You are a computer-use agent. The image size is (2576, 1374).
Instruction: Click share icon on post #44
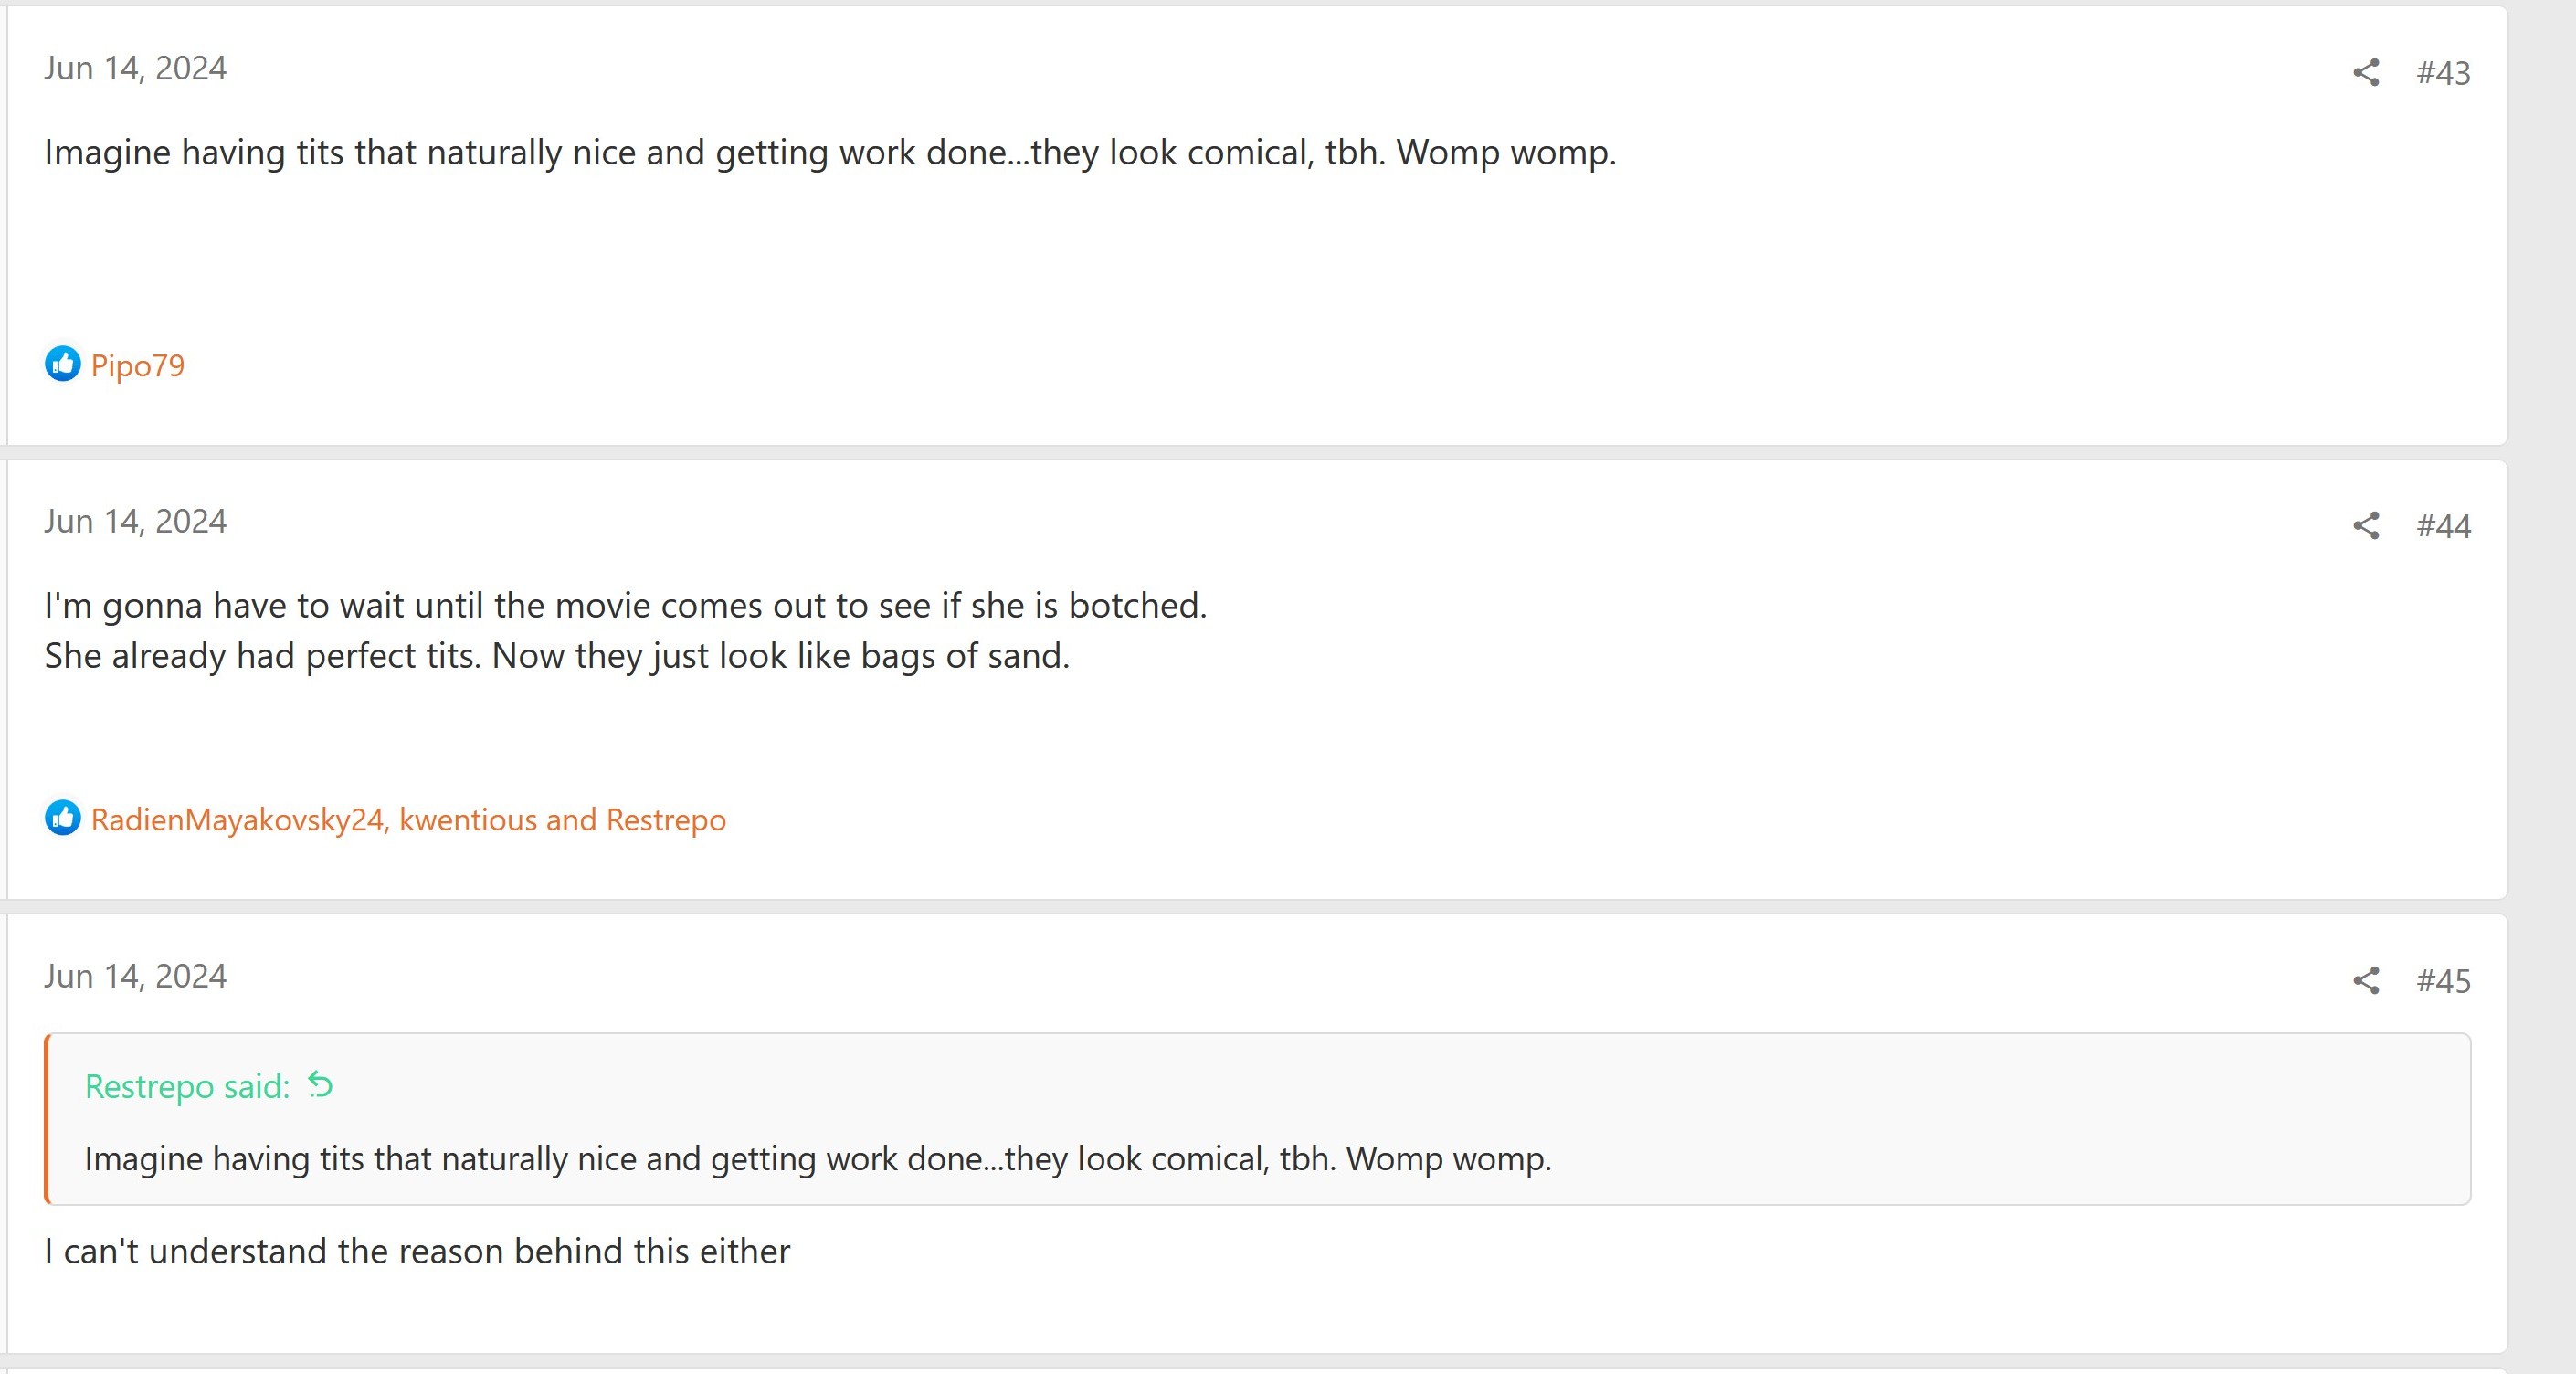tap(2365, 525)
